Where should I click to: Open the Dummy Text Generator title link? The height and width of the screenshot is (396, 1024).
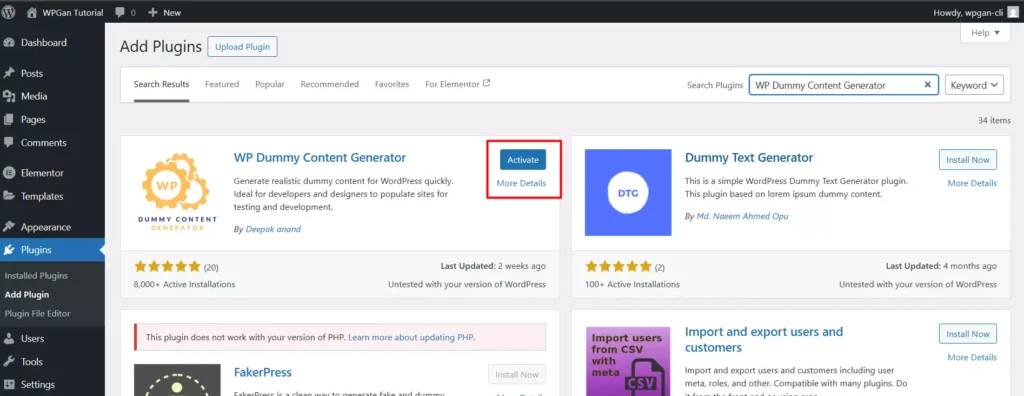pyautogui.click(x=749, y=157)
